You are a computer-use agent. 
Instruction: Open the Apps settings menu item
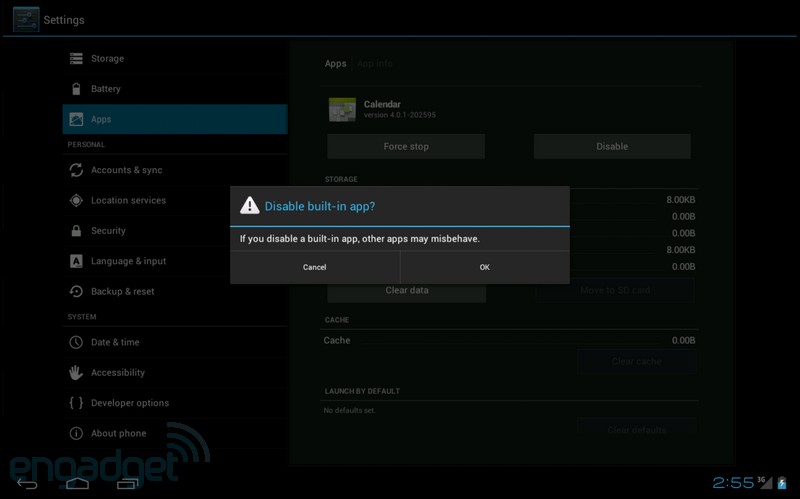point(175,119)
